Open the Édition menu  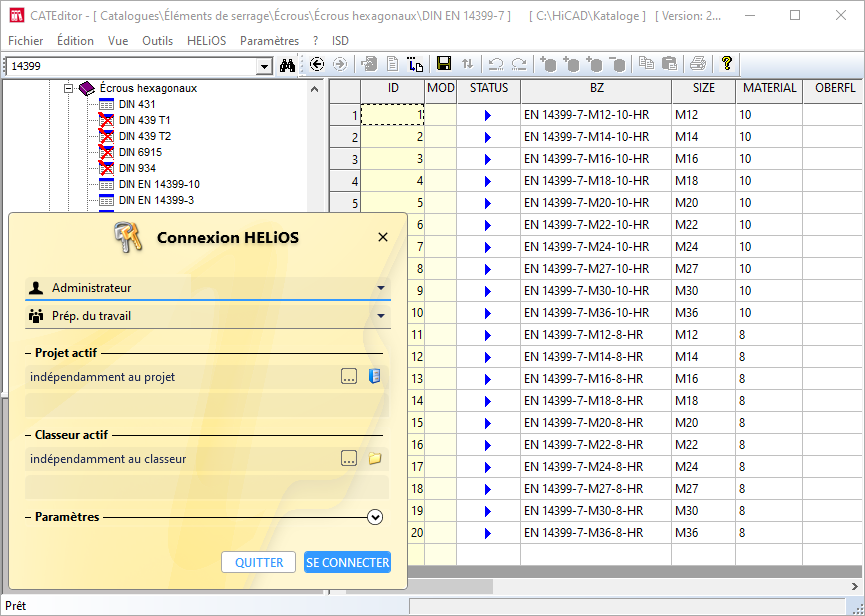[x=75, y=41]
